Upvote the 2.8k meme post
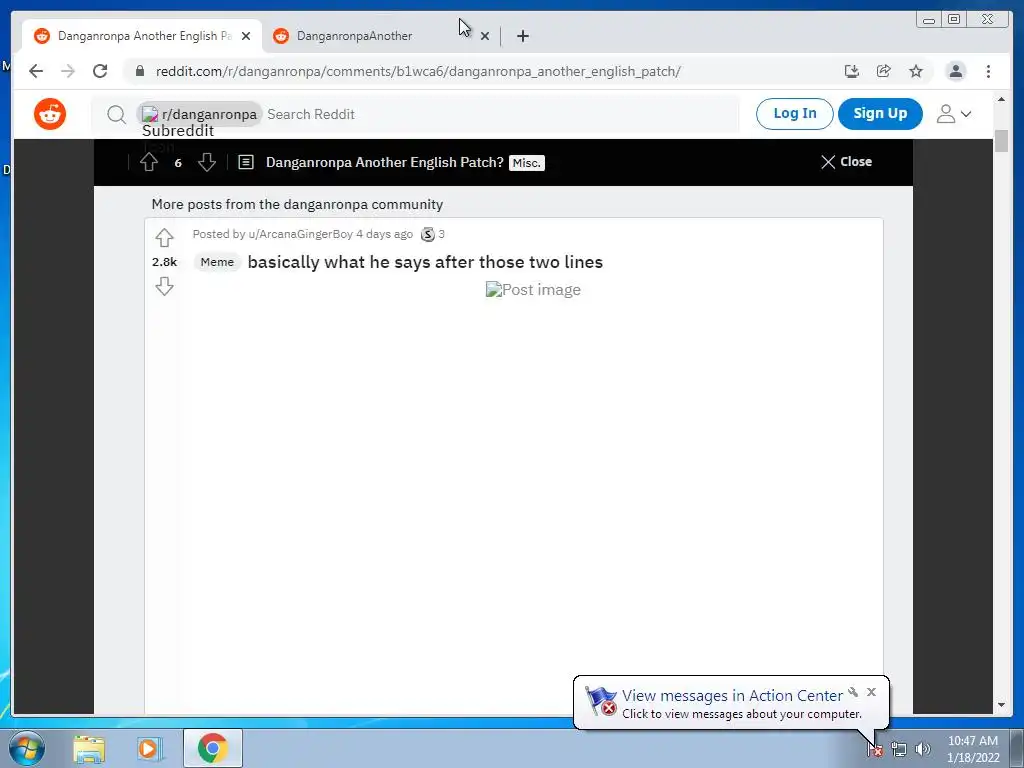The width and height of the screenshot is (1024, 768). [165, 238]
